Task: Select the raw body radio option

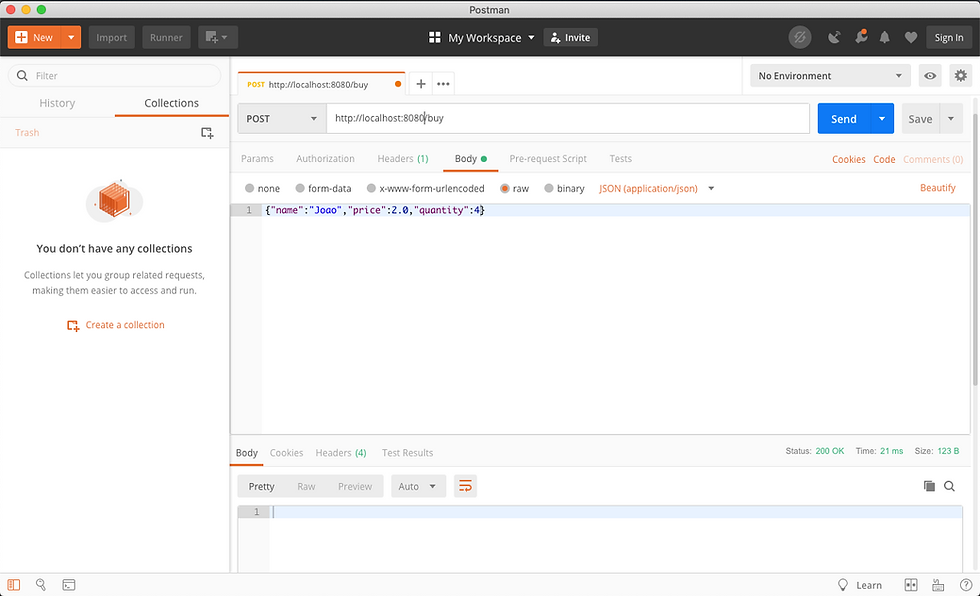Action: [504, 188]
